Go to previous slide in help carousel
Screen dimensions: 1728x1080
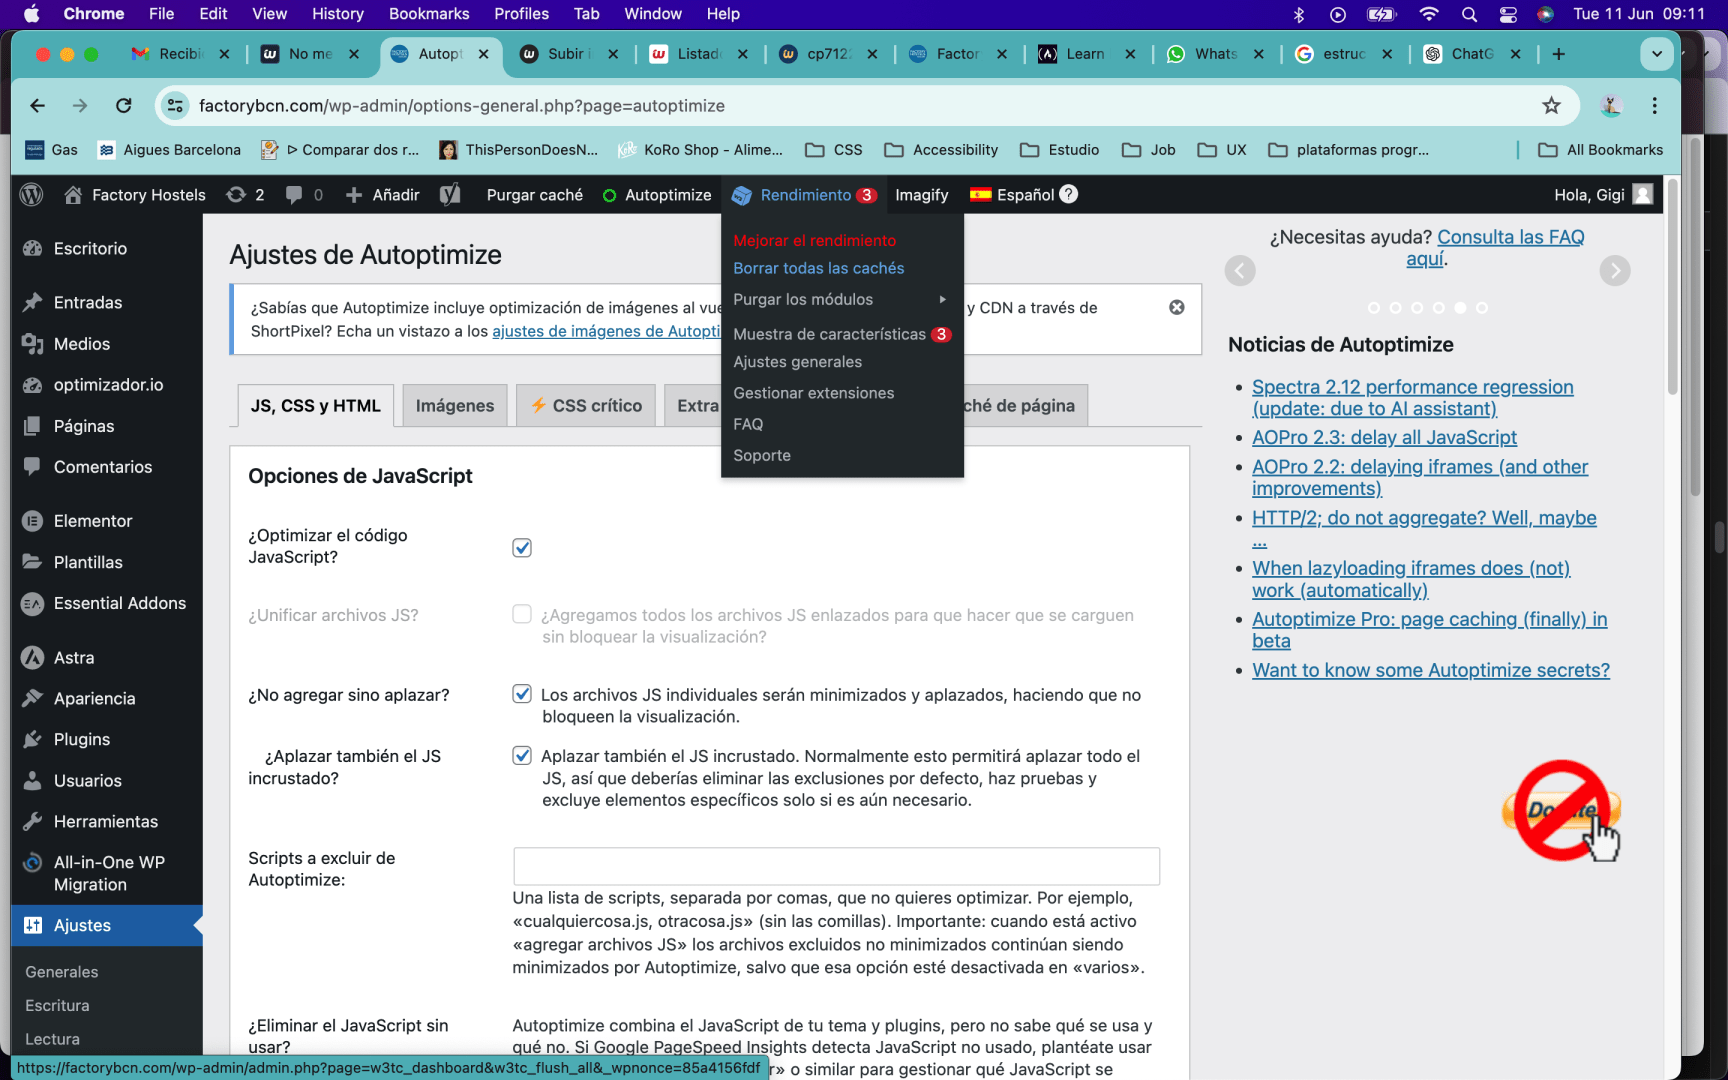[x=1240, y=271]
